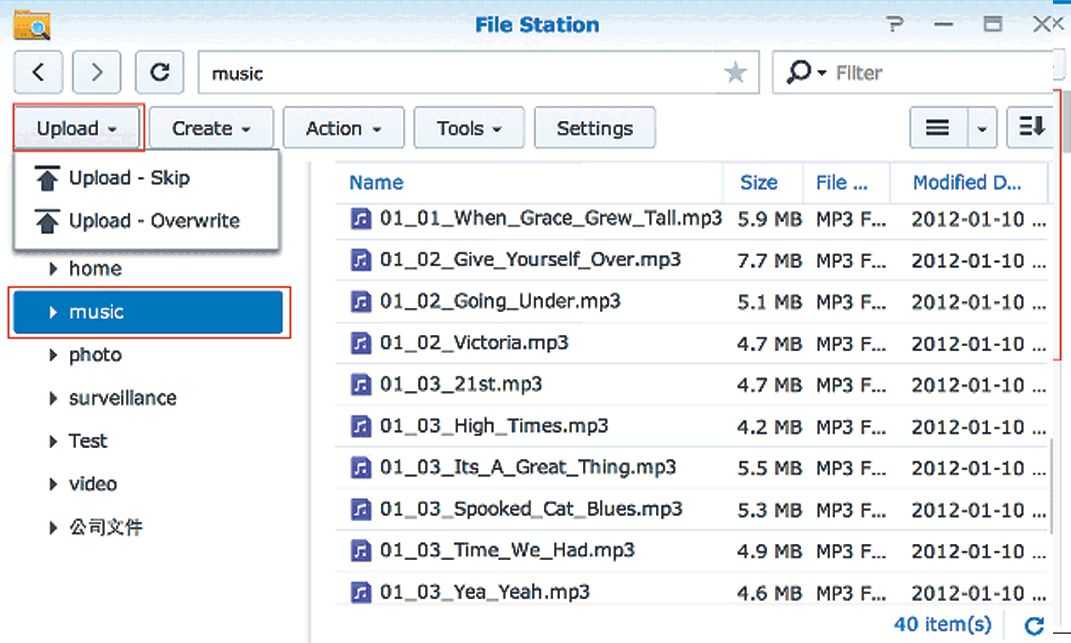The height and width of the screenshot is (643, 1071).
Task: Expand the surveillance folder arrow
Action: (53, 398)
